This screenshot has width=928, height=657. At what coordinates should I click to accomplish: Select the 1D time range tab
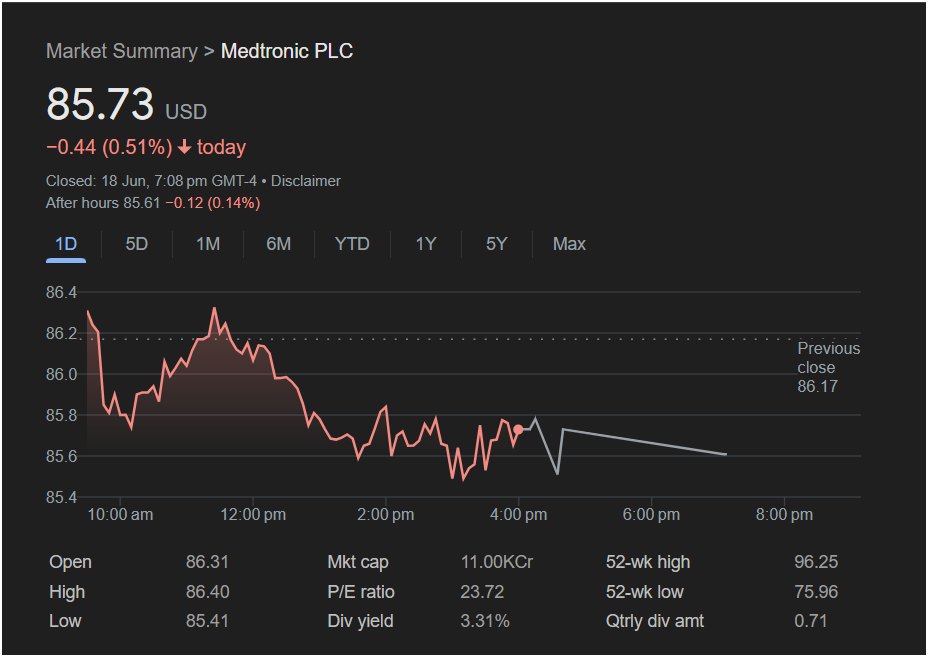pos(66,244)
